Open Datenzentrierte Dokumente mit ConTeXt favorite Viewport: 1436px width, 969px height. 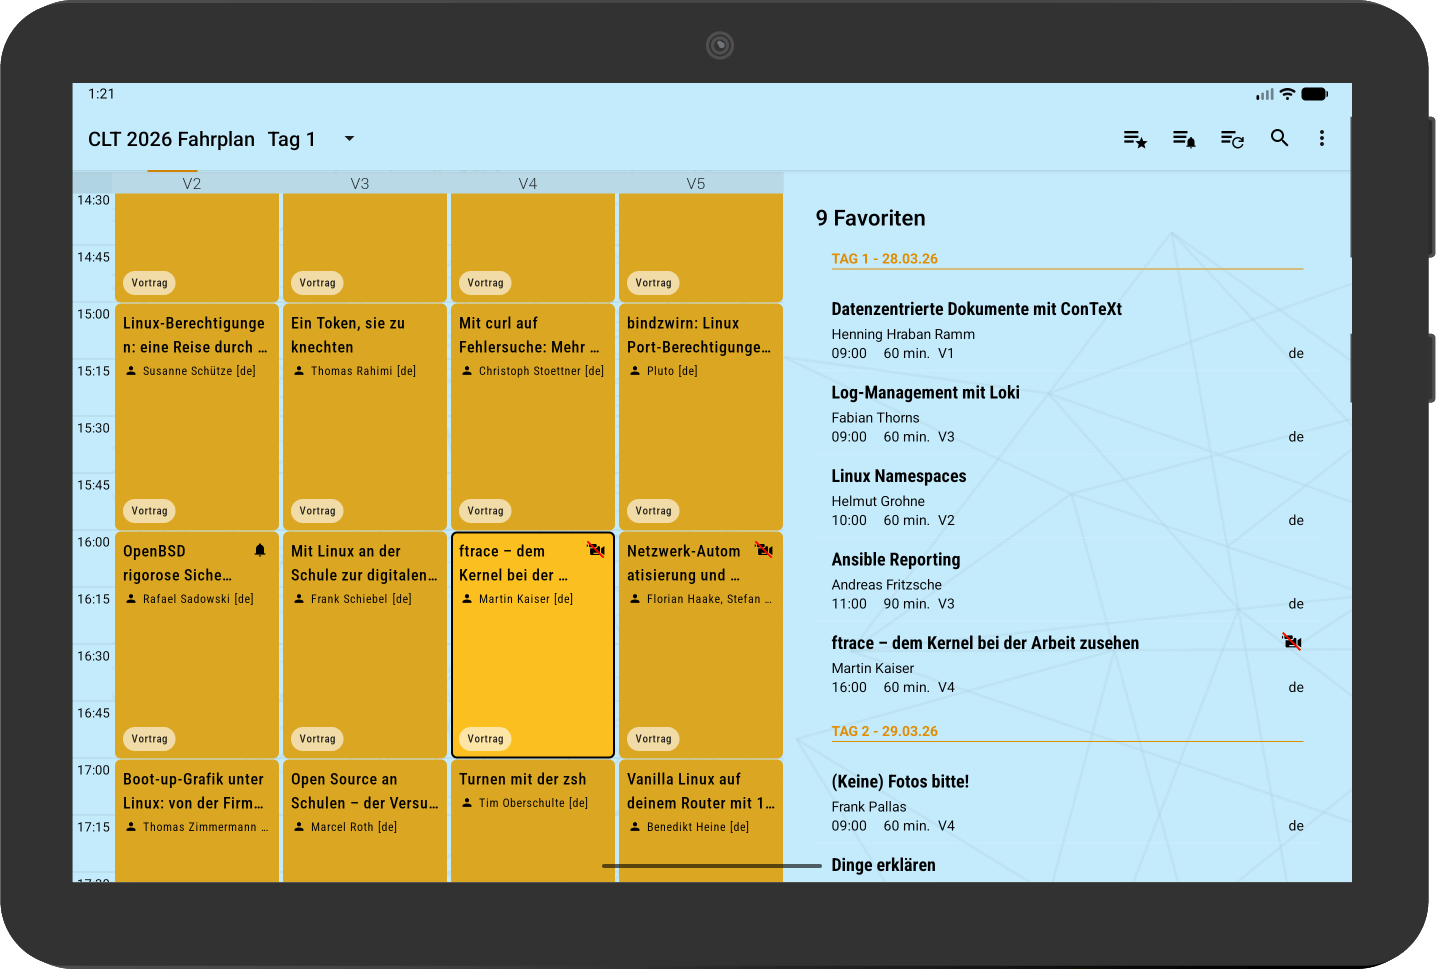click(976, 310)
